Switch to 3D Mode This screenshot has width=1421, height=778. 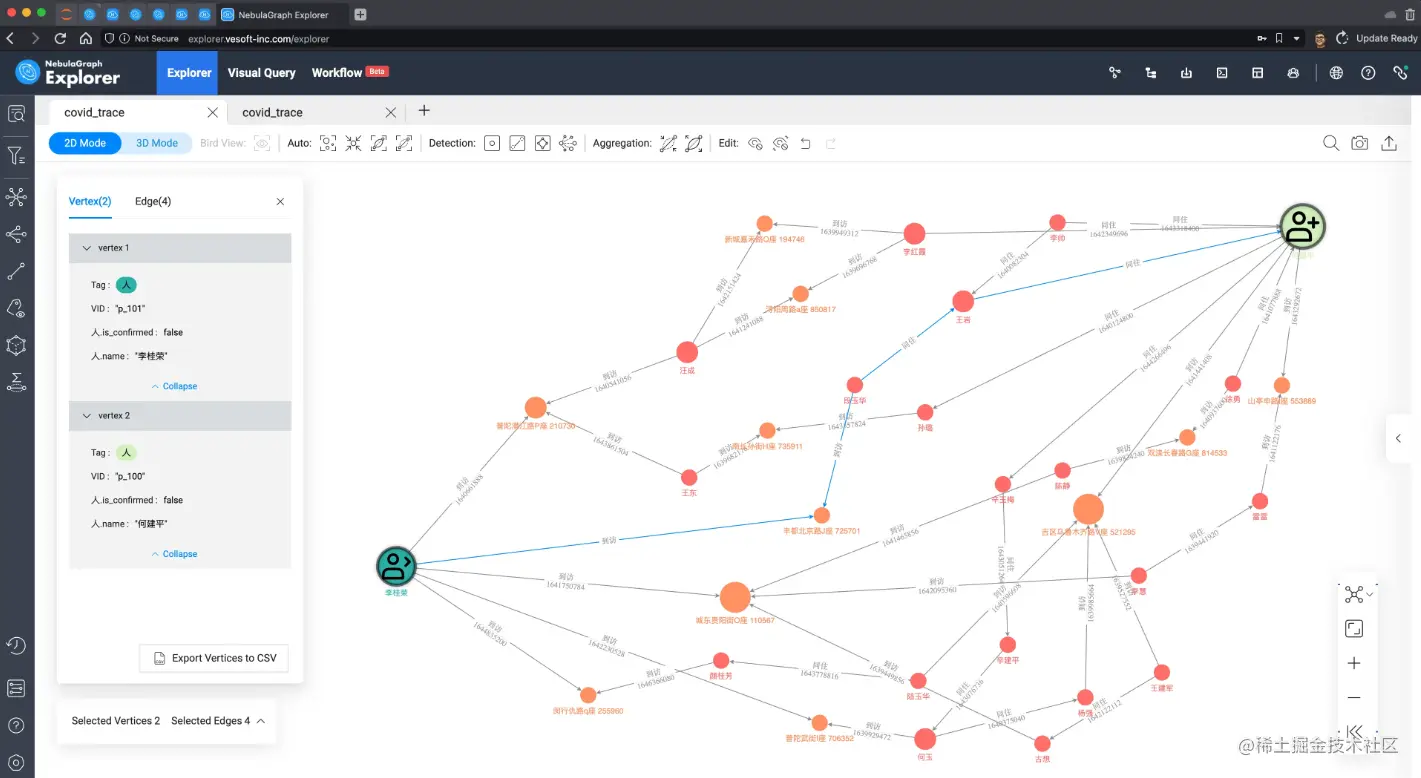pyautogui.click(x=157, y=143)
